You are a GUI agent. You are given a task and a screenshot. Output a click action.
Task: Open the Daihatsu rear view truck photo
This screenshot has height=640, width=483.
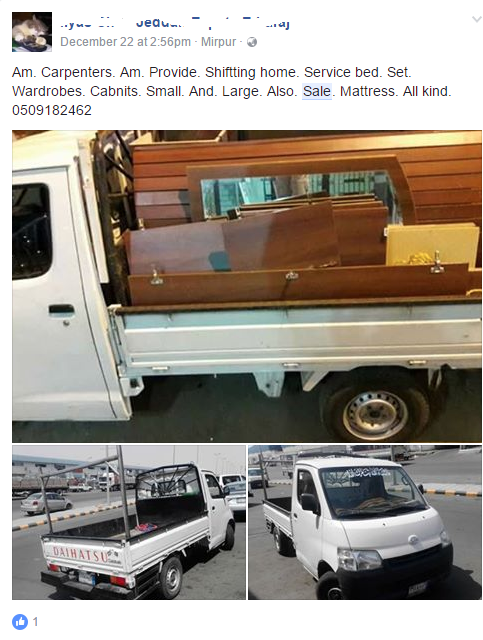pos(129,522)
